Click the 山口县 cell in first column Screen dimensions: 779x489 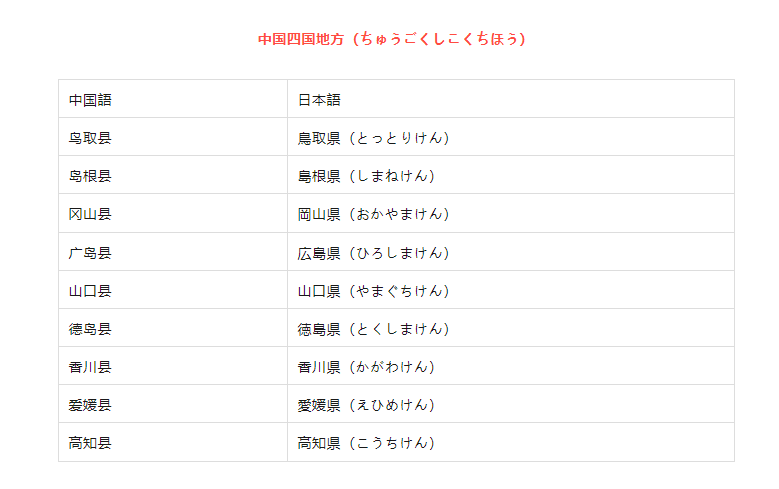click(x=173, y=290)
